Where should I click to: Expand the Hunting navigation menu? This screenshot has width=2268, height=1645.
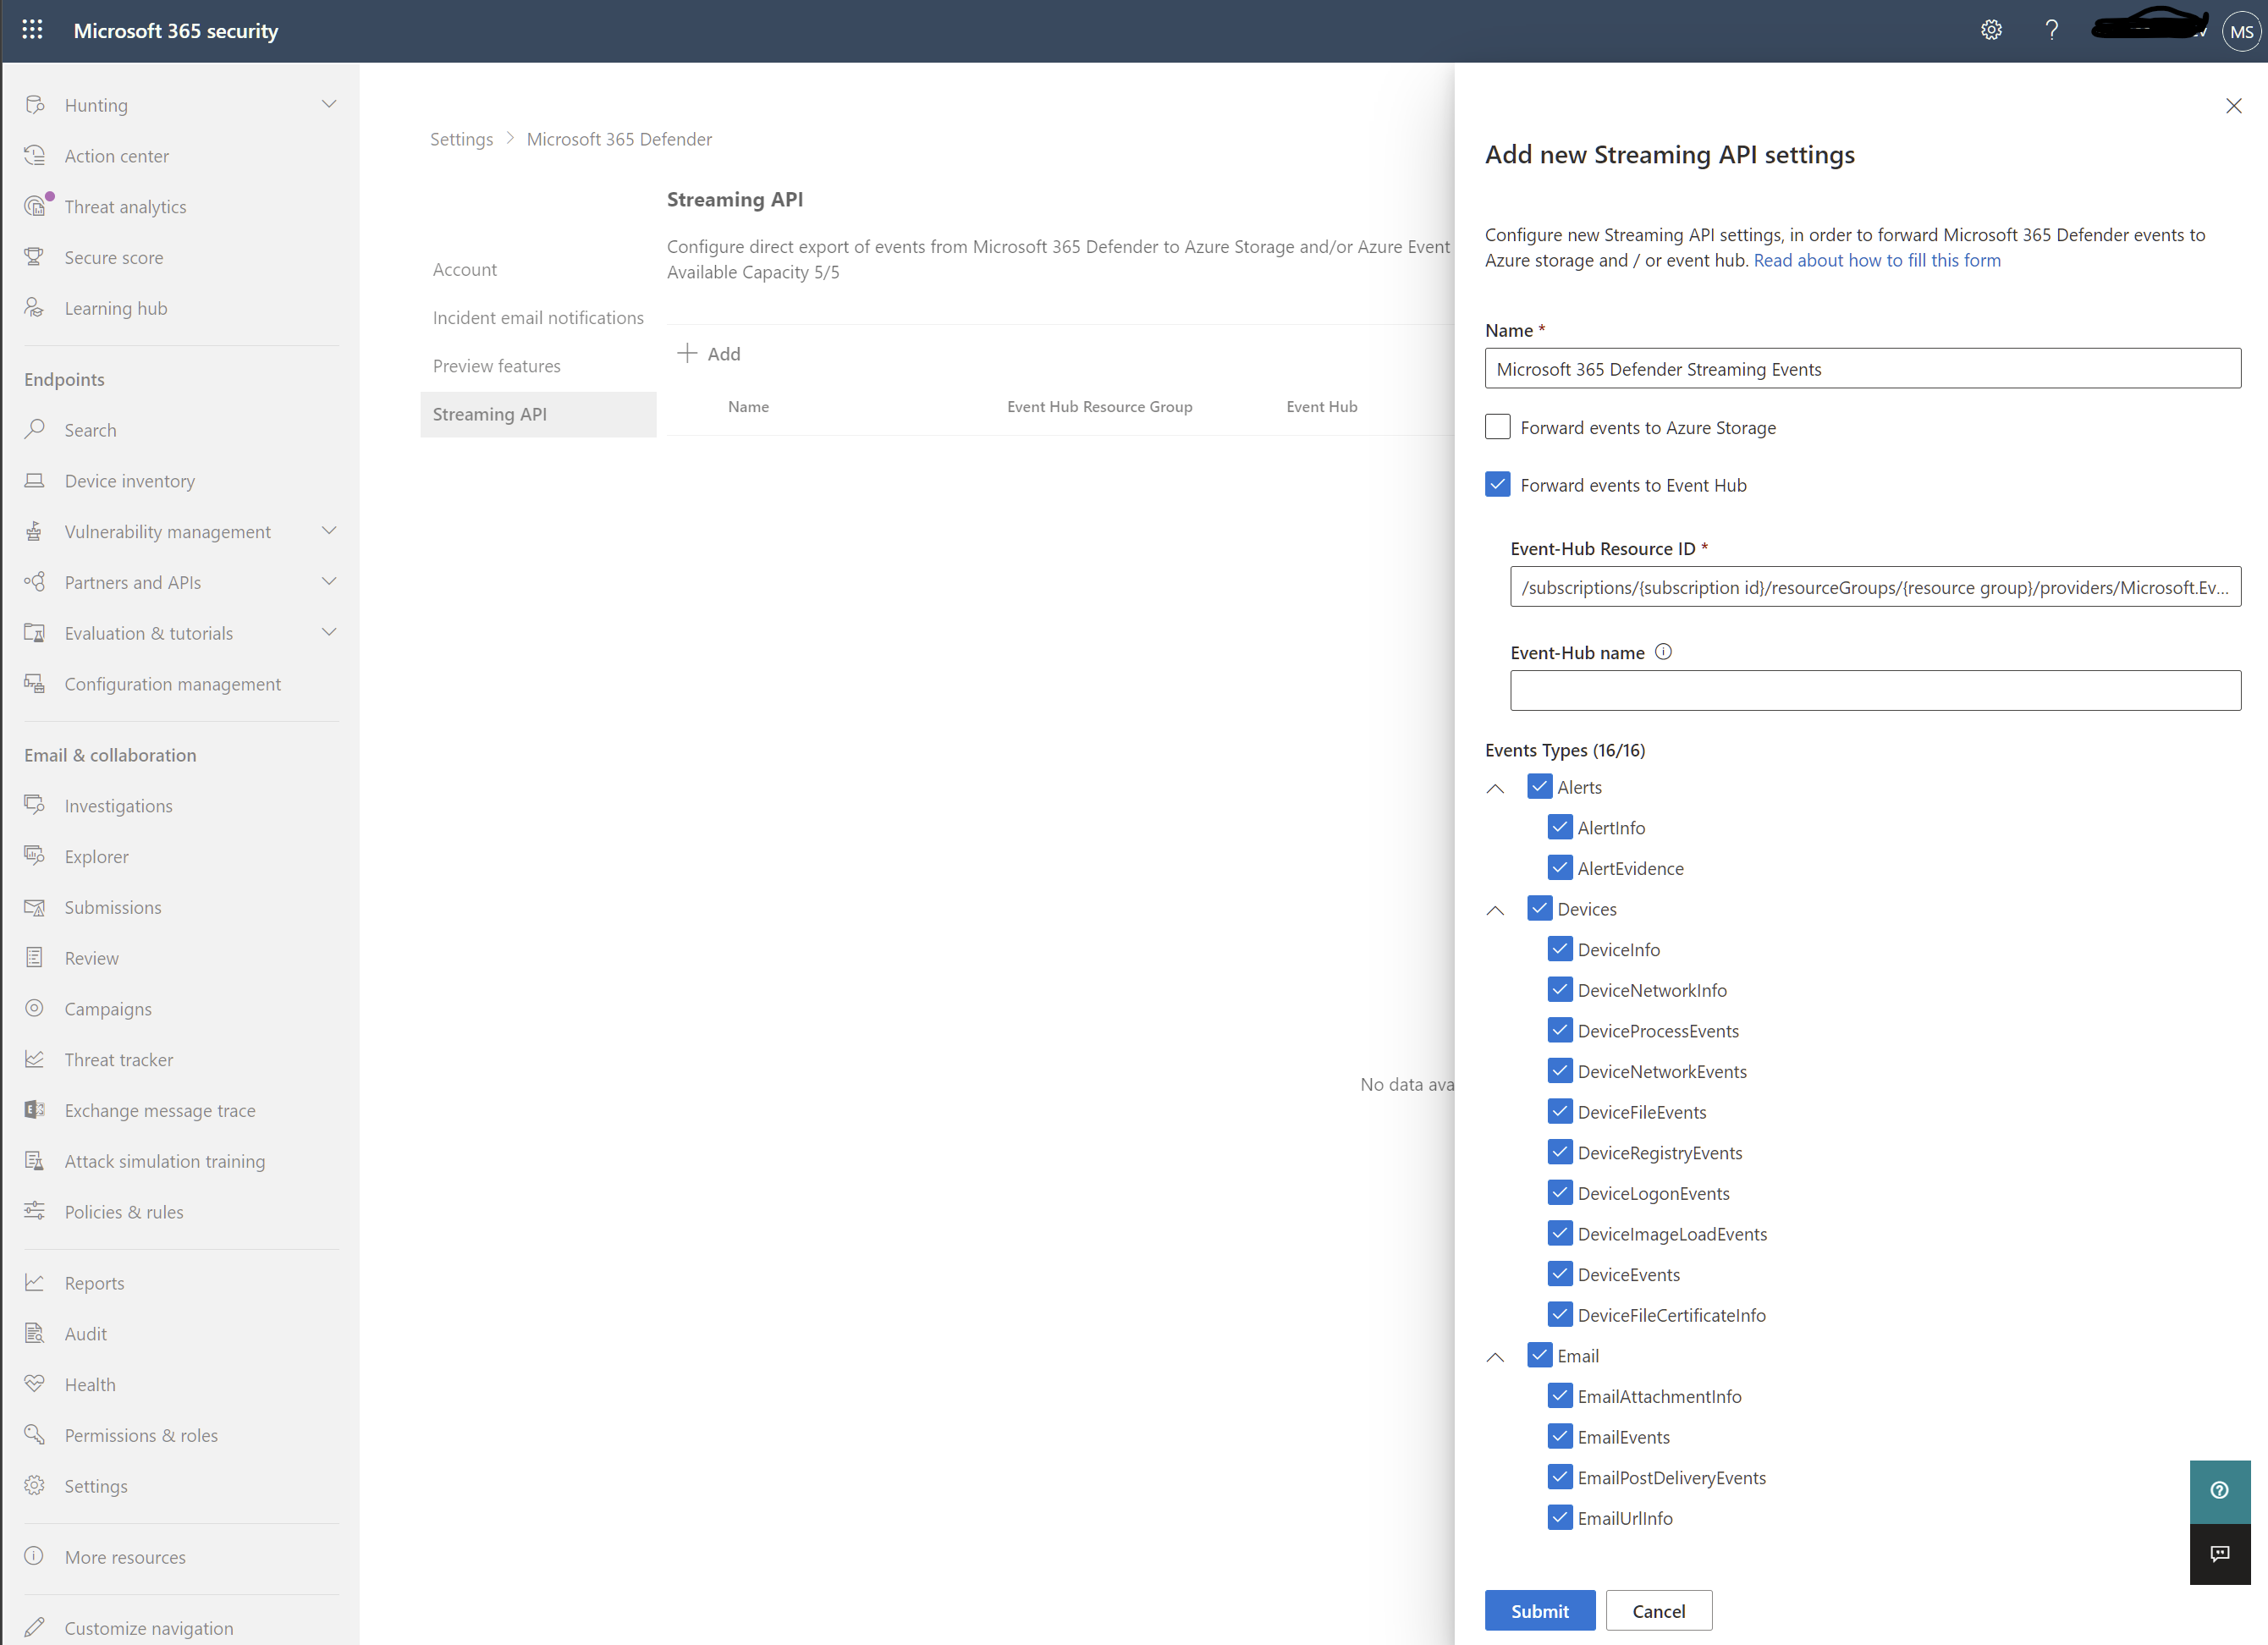328,104
